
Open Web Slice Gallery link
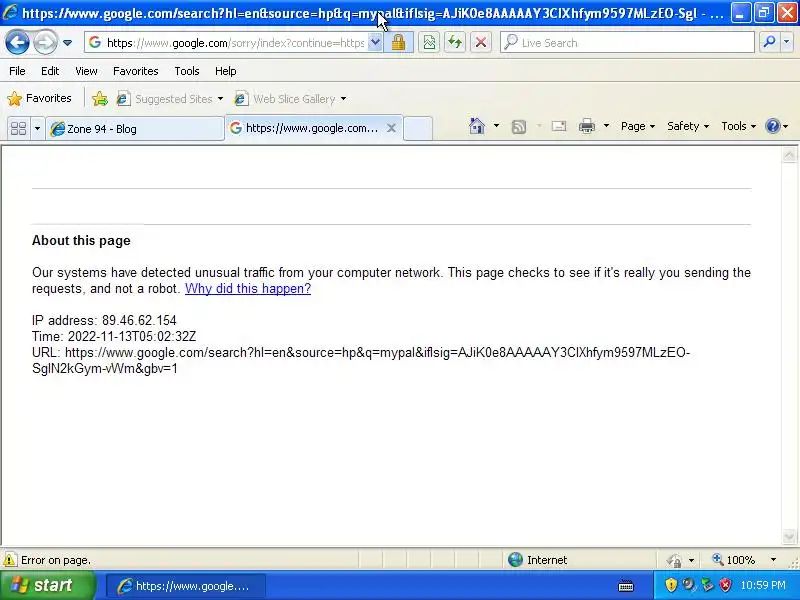(286, 98)
